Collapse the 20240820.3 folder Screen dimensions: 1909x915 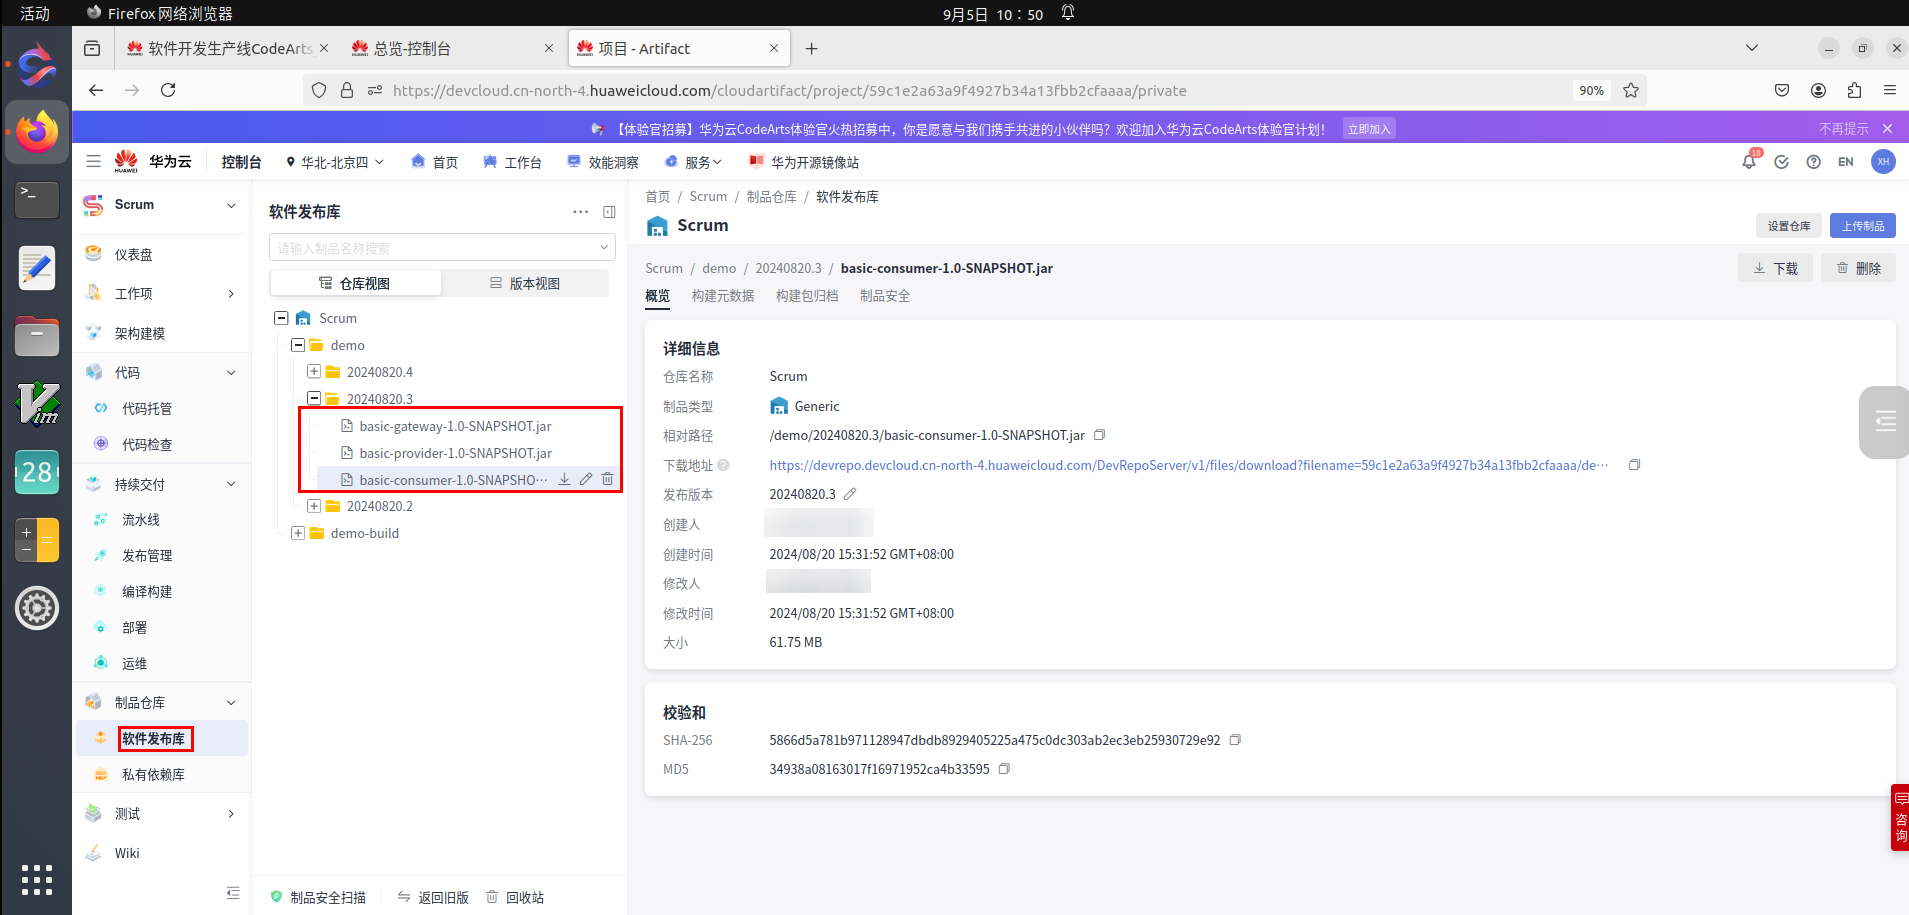tap(314, 398)
